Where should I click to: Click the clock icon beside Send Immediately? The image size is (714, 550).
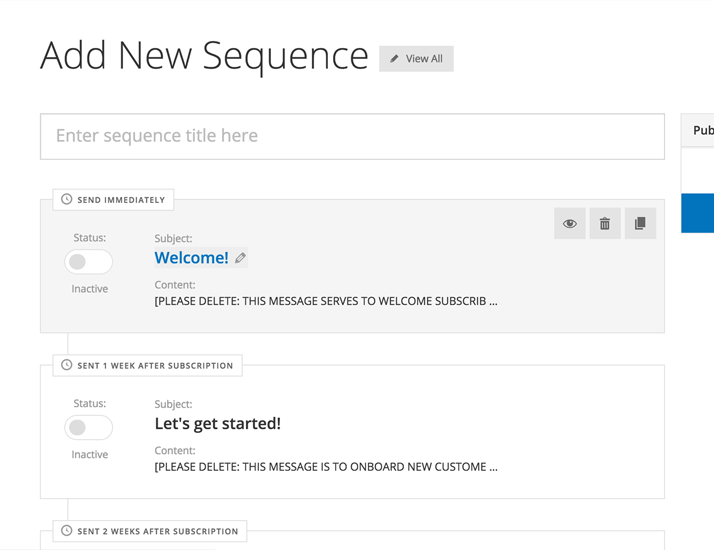click(66, 199)
